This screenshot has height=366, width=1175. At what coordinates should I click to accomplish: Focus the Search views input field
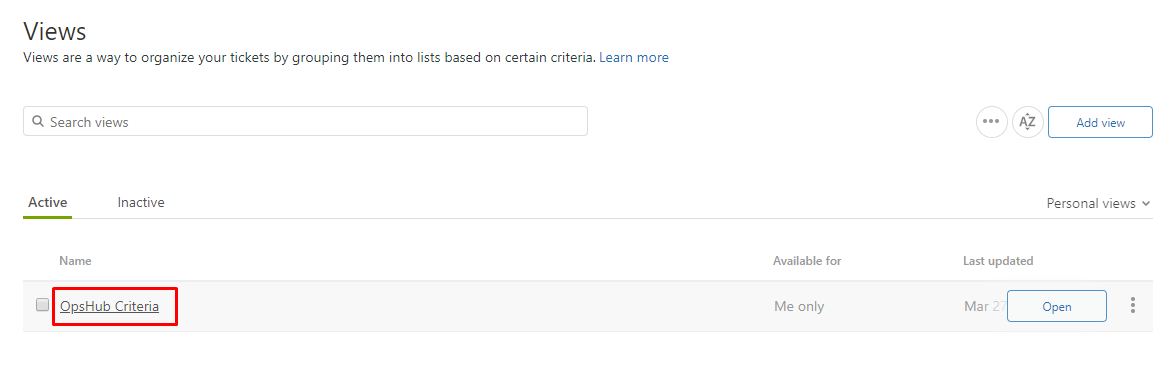[305, 122]
